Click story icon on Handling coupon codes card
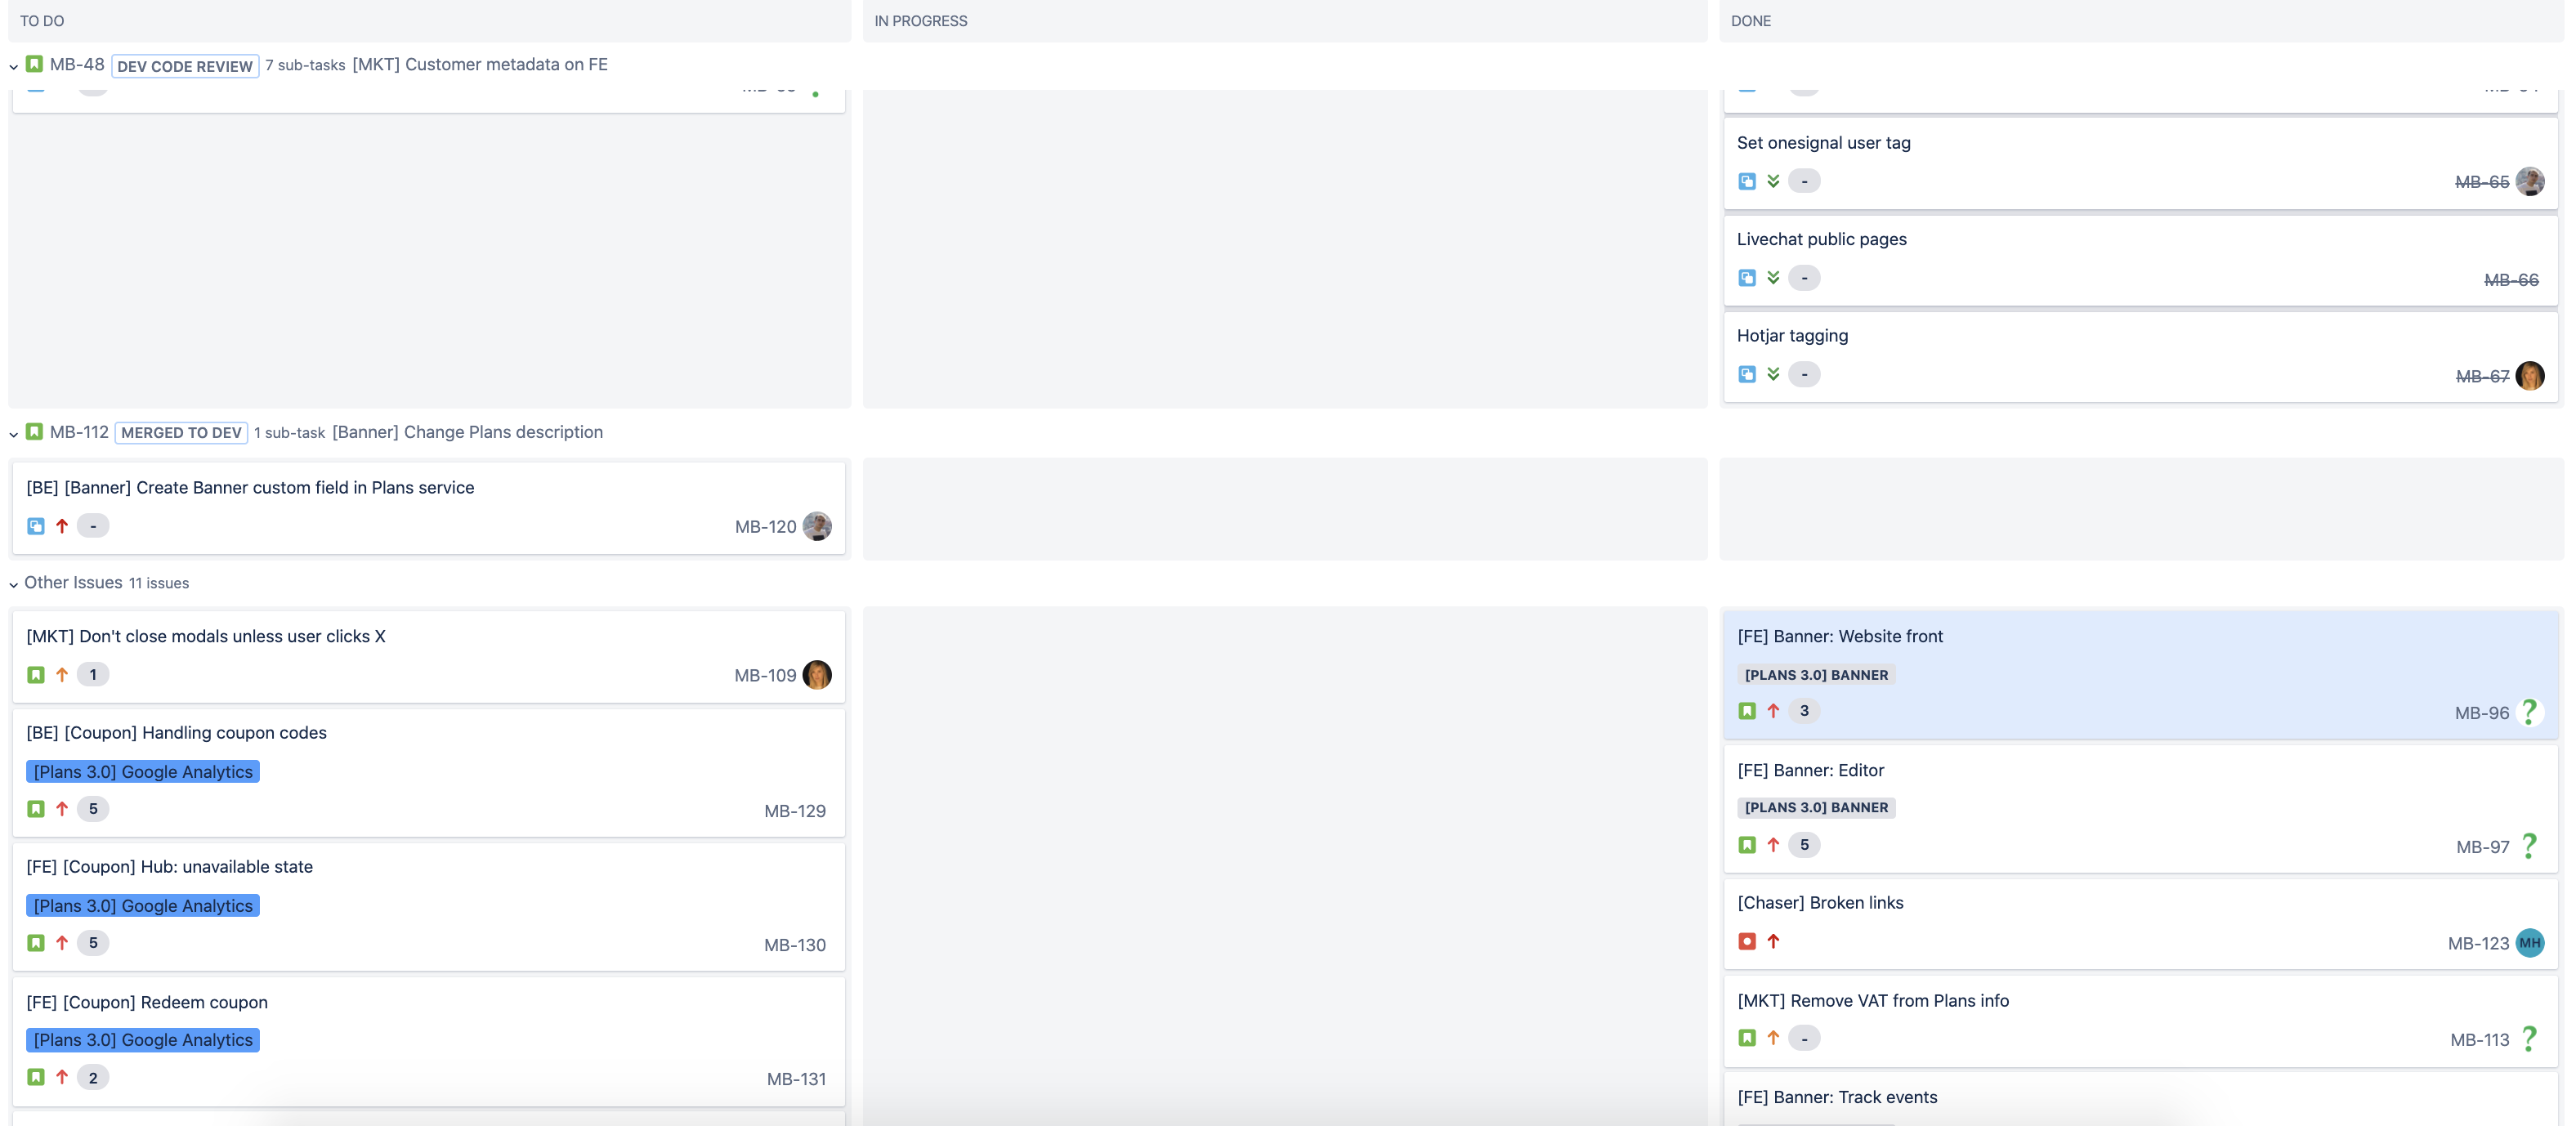The height and width of the screenshot is (1126, 2576). (36, 809)
